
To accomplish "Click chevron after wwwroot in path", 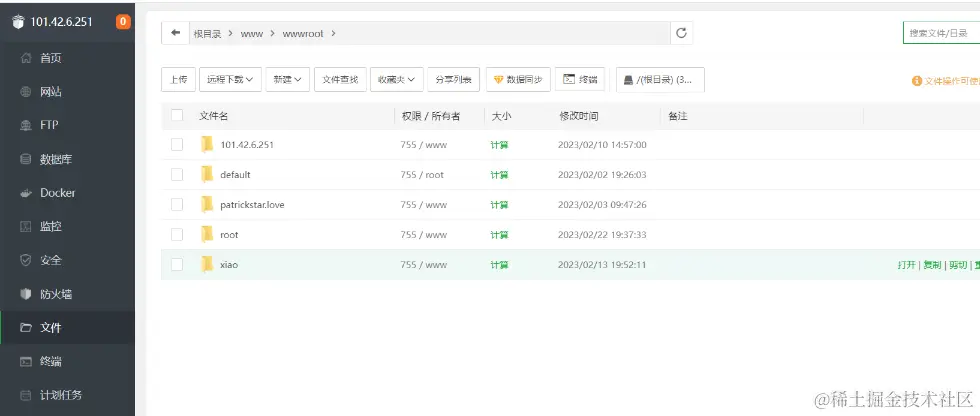I will [x=333, y=34].
